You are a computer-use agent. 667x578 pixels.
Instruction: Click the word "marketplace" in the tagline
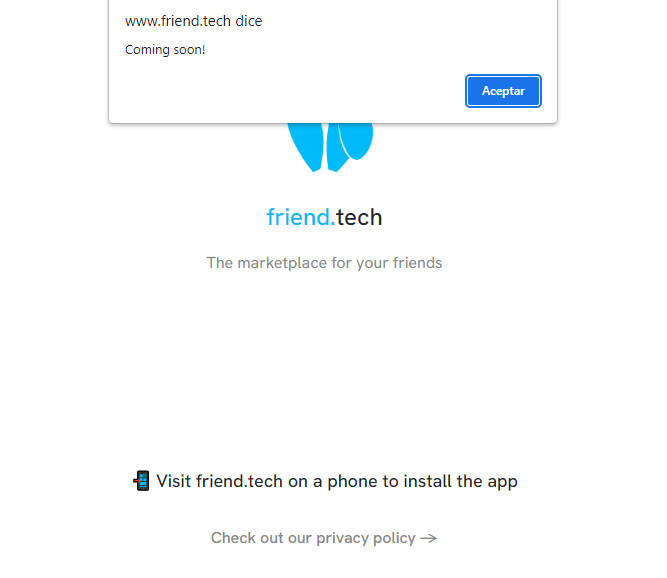[282, 263]
